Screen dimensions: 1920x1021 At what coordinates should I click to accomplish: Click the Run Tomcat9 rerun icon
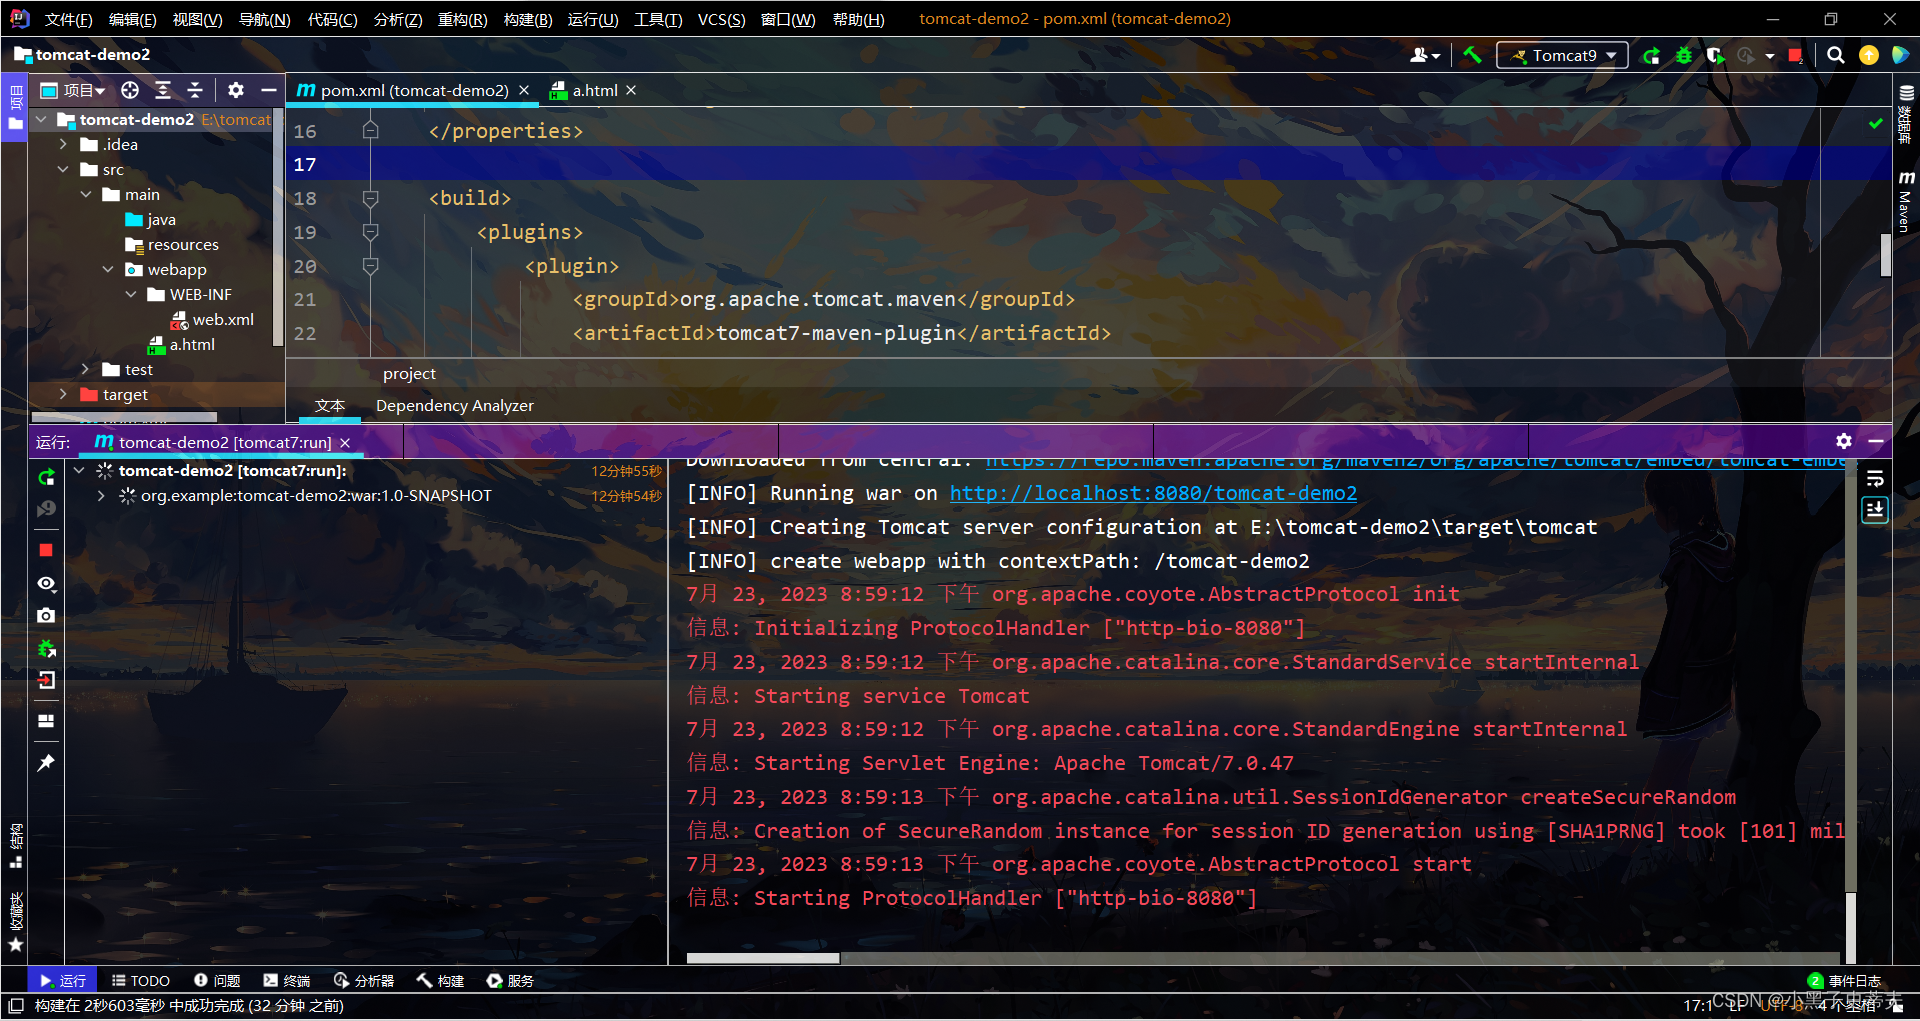(x=1652, y=55)
